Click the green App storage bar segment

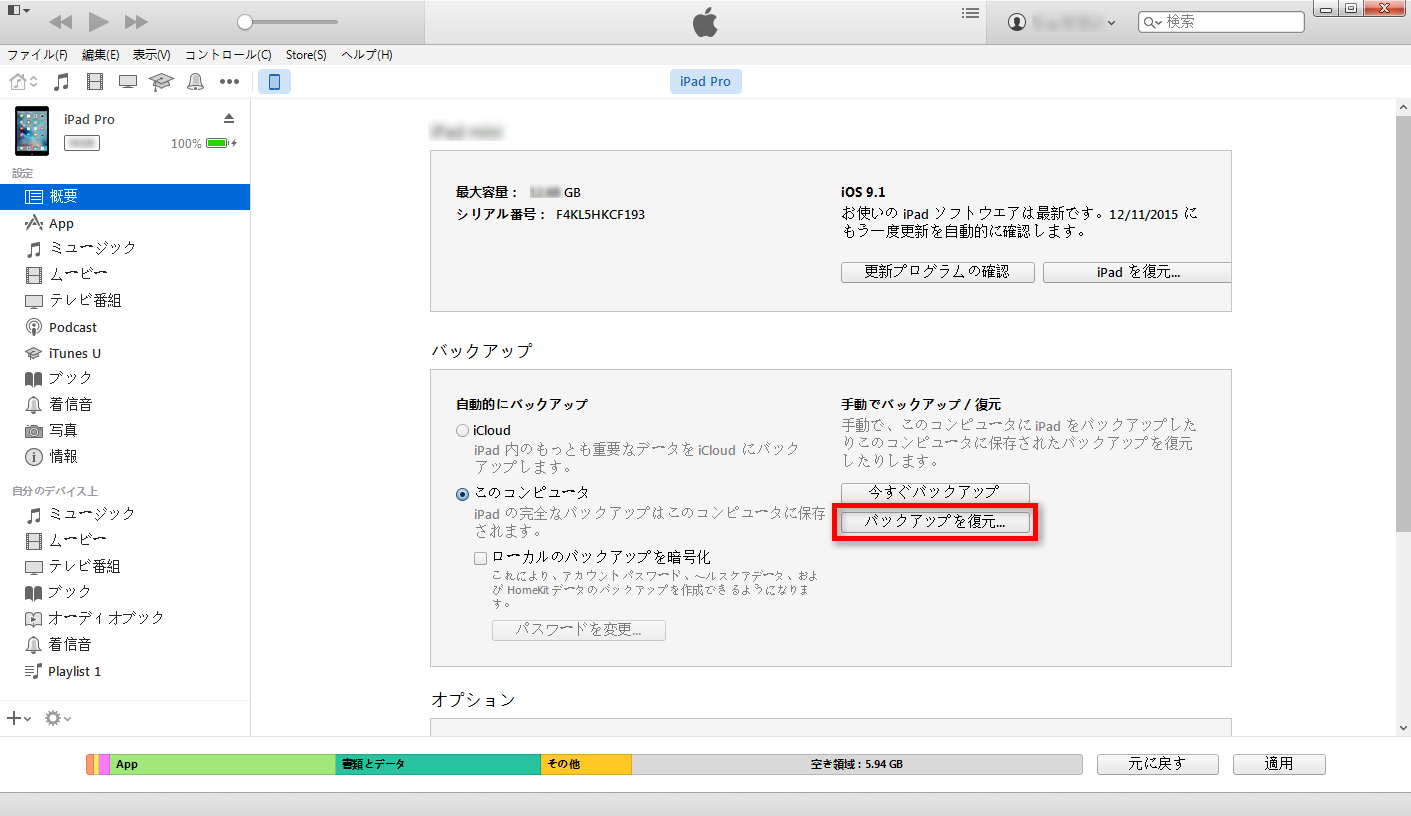(x=222, y=764)
